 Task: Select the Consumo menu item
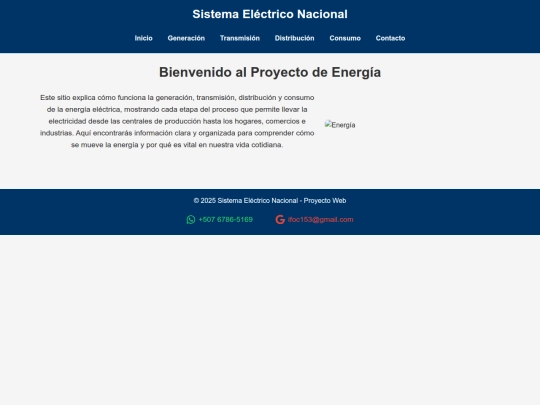pos(345,38)
